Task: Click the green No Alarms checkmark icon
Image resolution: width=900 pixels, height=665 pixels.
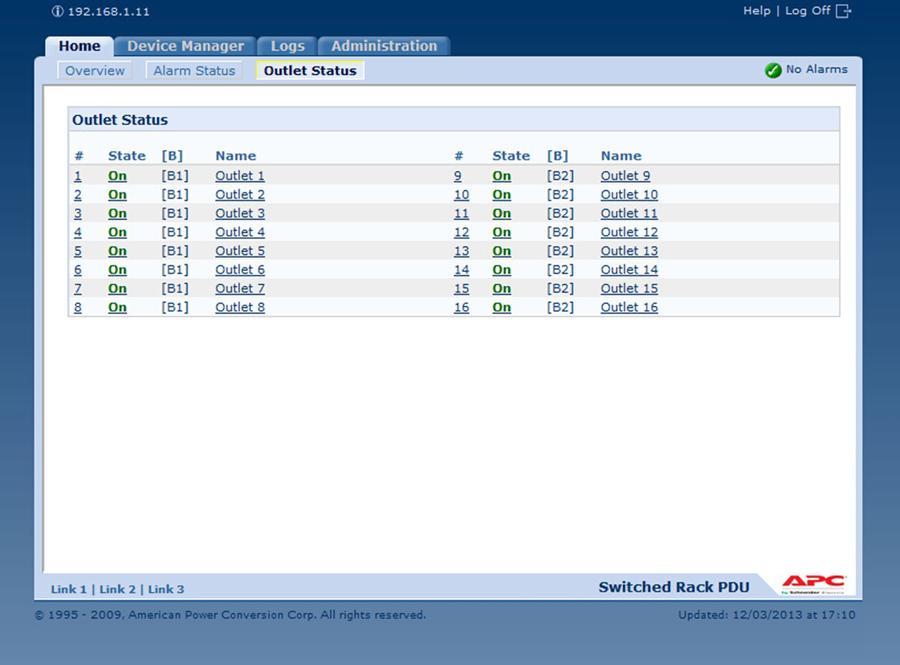Action: pyautogui.click(x=772, y=70)
